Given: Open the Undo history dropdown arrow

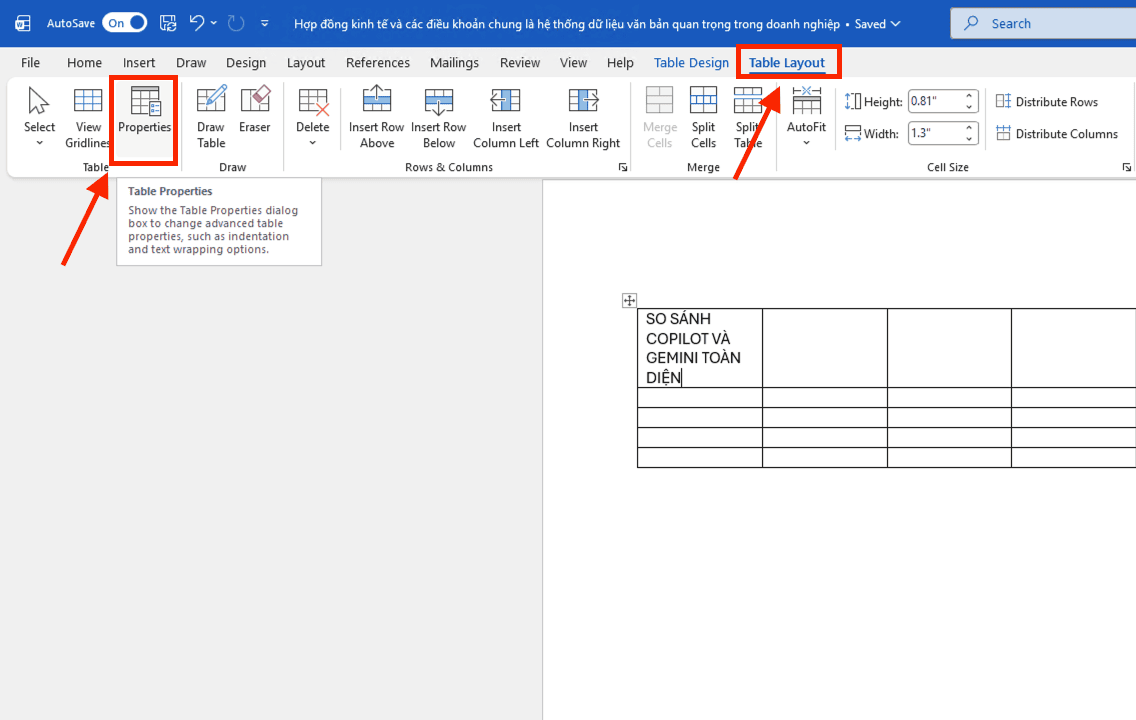Looking at the screenshot, I should click(214, 23).
